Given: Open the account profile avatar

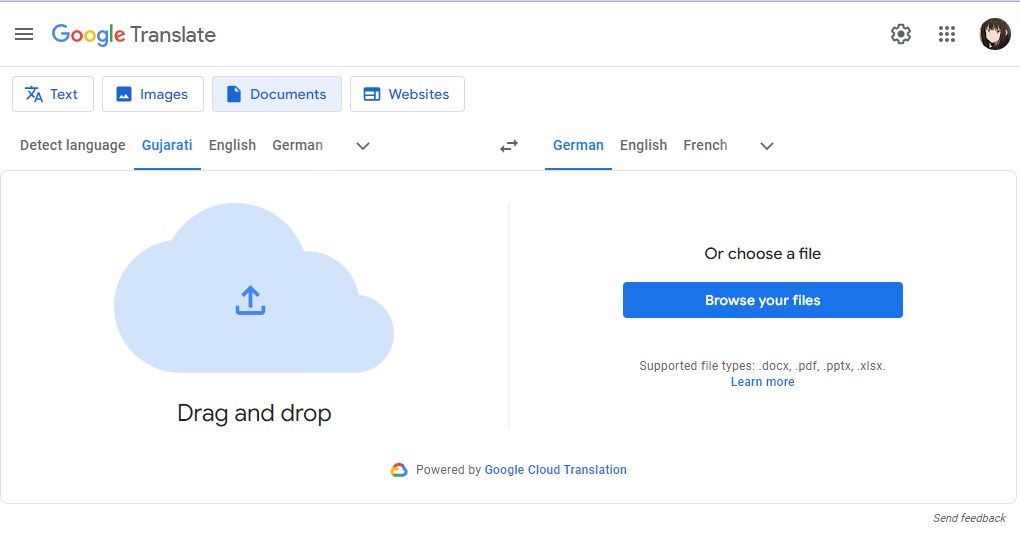Looking at the screenshot, I should pyautogui.click(x=995, y=34).
